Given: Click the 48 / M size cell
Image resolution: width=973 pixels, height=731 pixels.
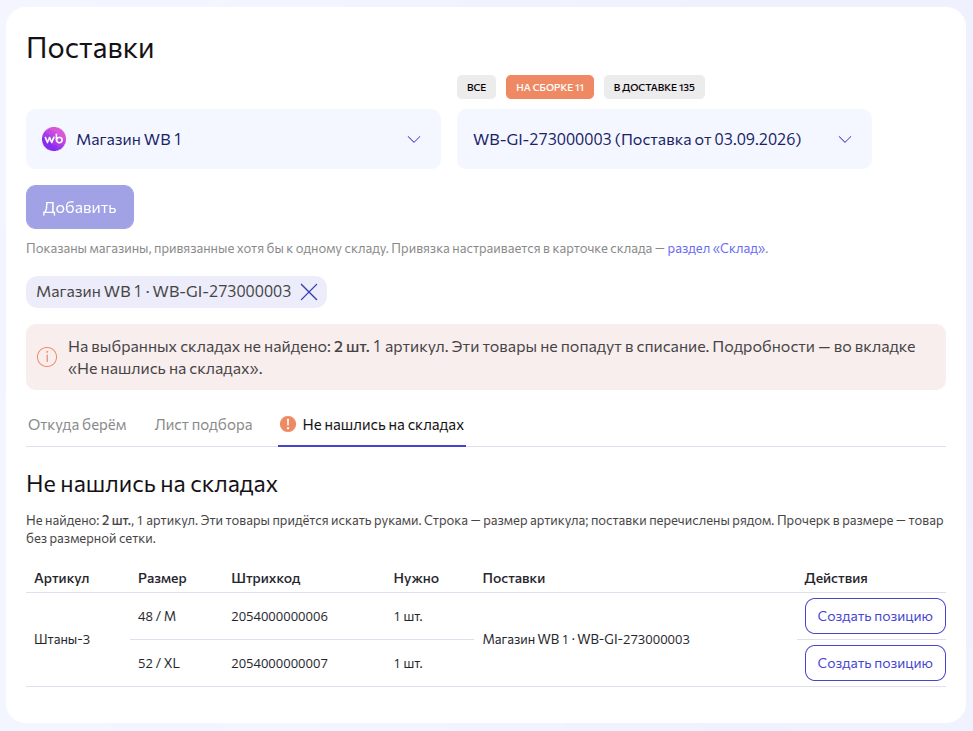Looking at the screenshot, I should (157, 616).
